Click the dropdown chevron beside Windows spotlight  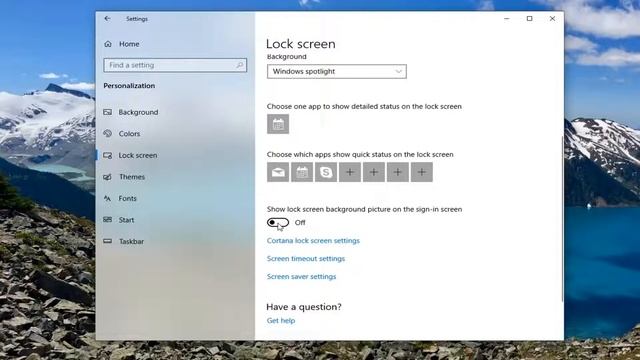398,71
